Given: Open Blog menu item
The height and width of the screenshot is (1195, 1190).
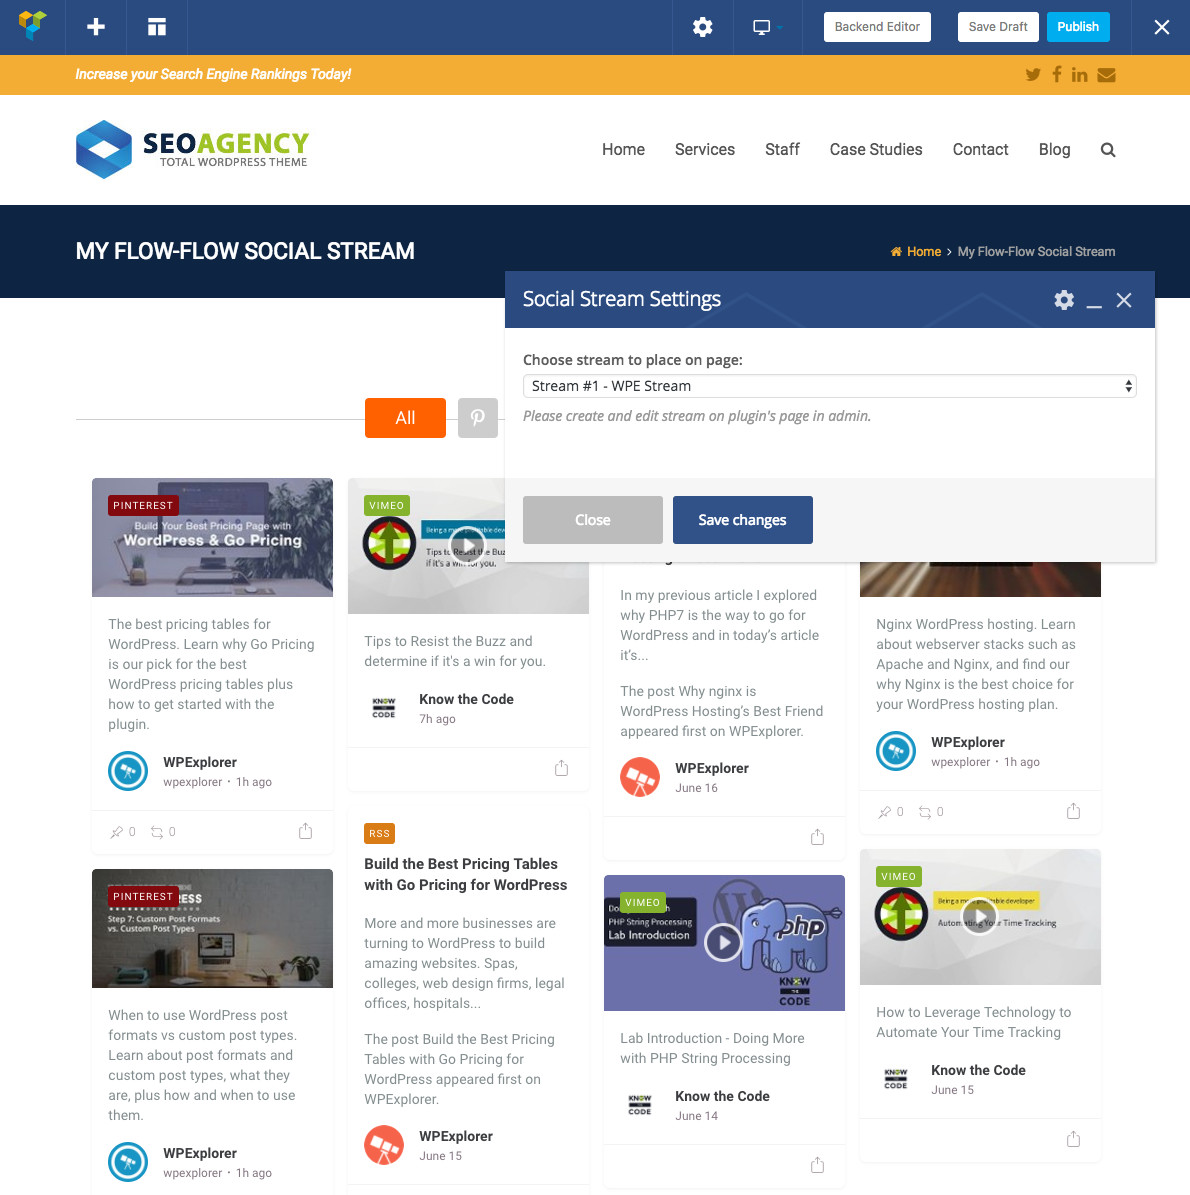Looking at the screenshot, I should [x=1054, y=149].
